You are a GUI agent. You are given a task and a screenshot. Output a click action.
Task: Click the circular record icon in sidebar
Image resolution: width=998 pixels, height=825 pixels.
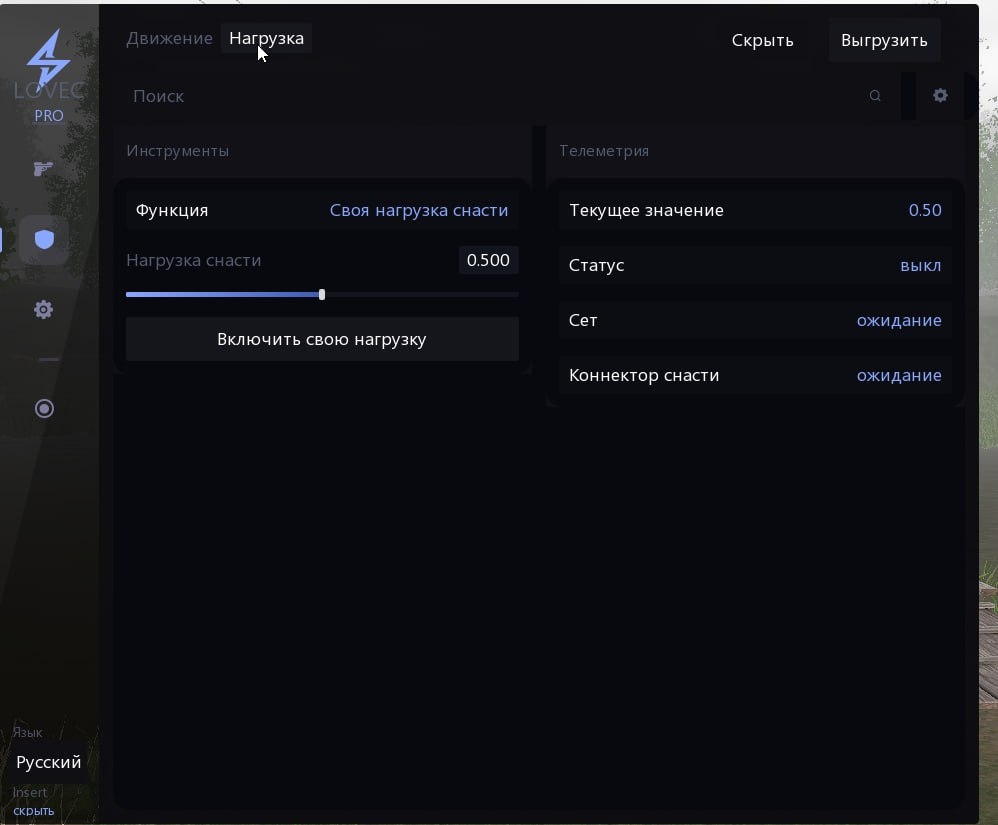44,408
